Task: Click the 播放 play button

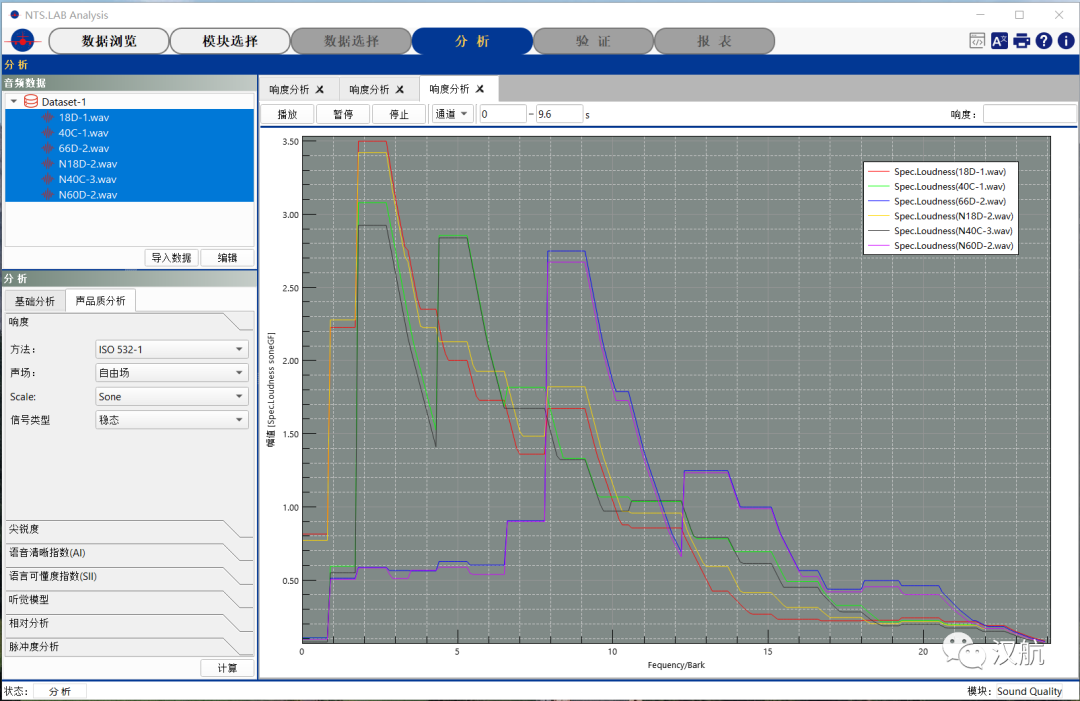Action: tap(287, 114)
